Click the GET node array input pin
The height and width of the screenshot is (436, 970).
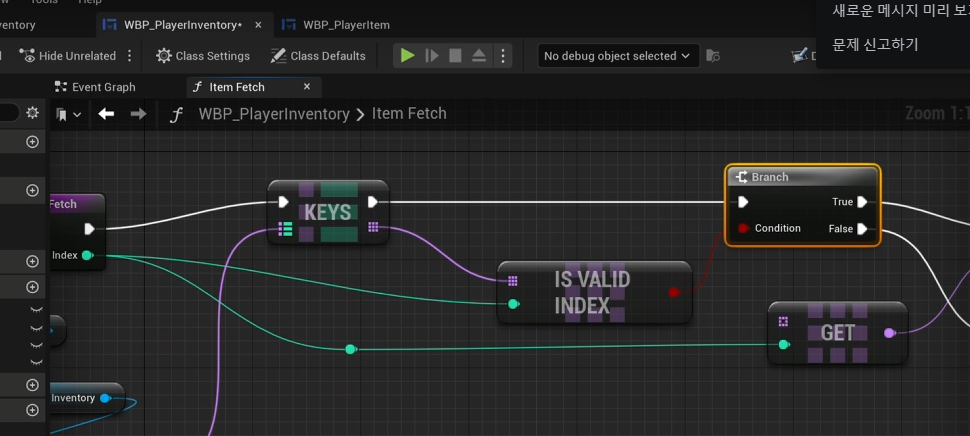click(x=784, y=322)
